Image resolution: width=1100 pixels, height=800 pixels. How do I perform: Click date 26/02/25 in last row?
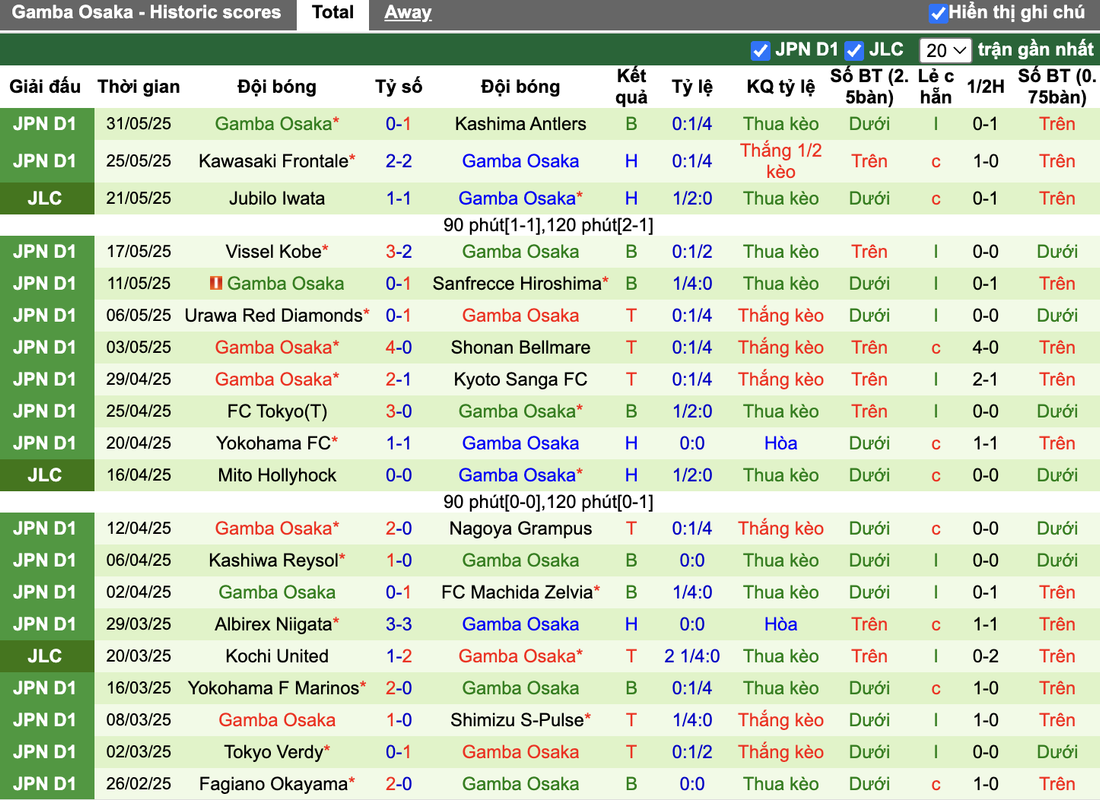(x=138, y=784)
